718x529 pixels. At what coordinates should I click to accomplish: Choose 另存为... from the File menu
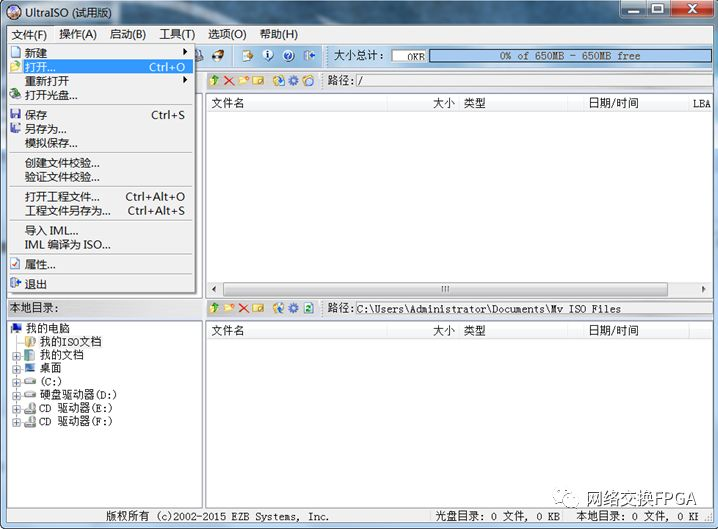[101, 129]
